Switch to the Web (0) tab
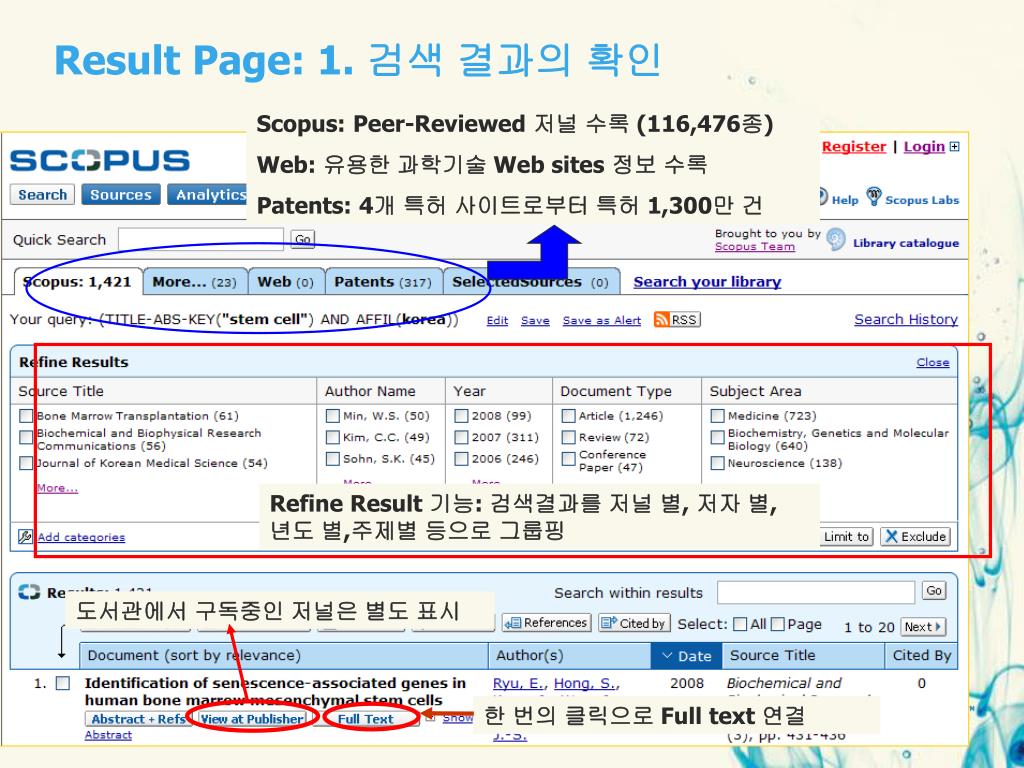Viewport: 1024px width, 768px height. [x=286, y=282]
